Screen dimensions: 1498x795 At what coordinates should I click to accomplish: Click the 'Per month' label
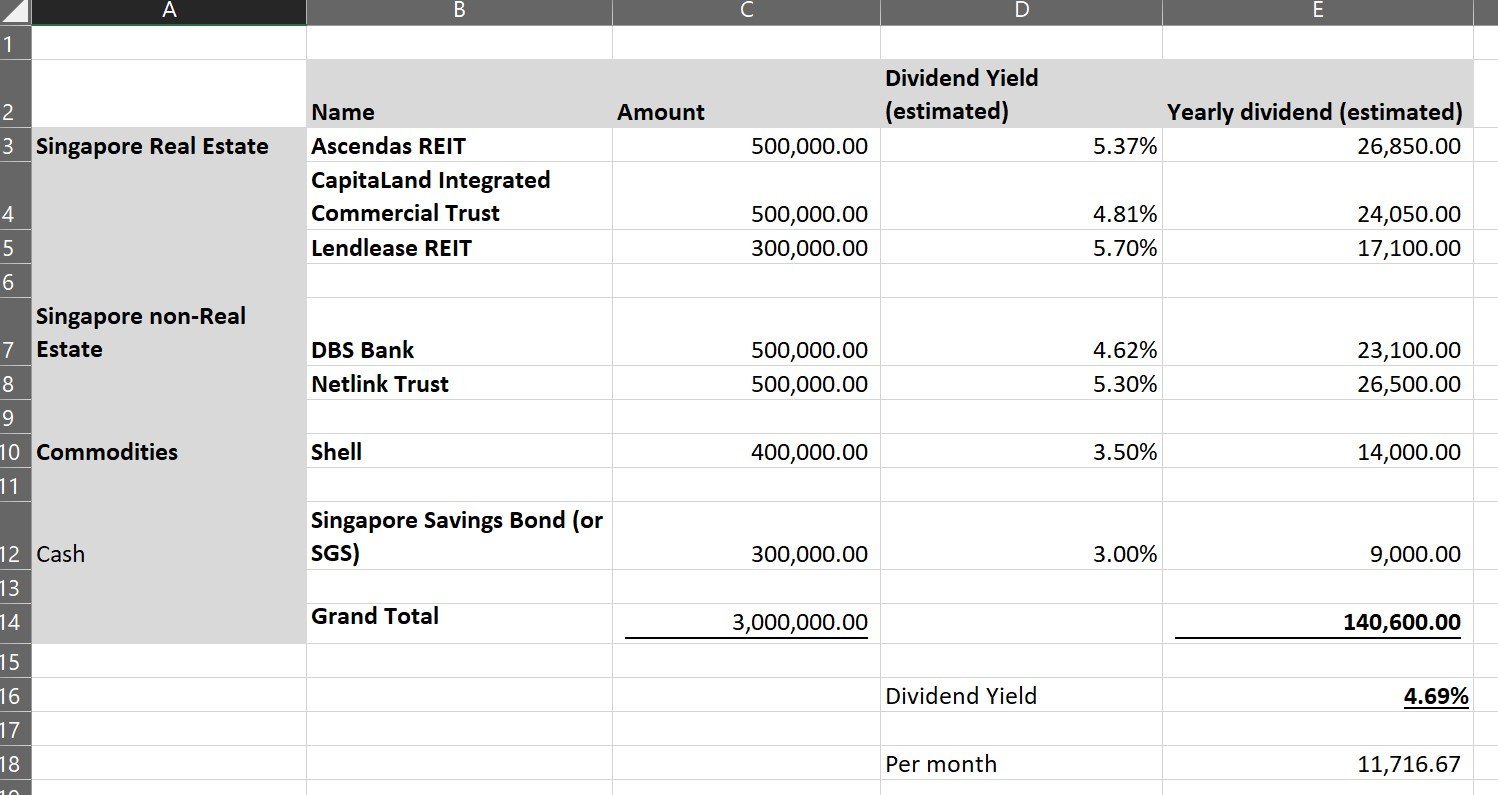1021,763
